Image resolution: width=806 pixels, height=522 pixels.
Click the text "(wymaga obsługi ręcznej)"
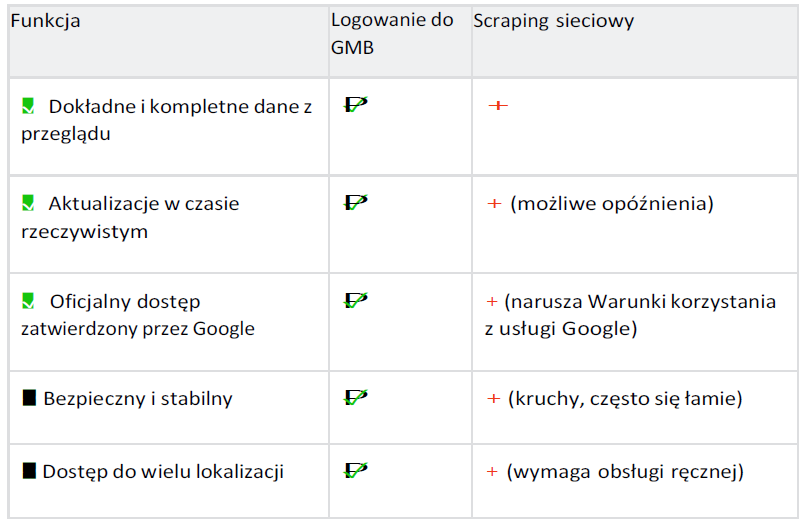627,471
